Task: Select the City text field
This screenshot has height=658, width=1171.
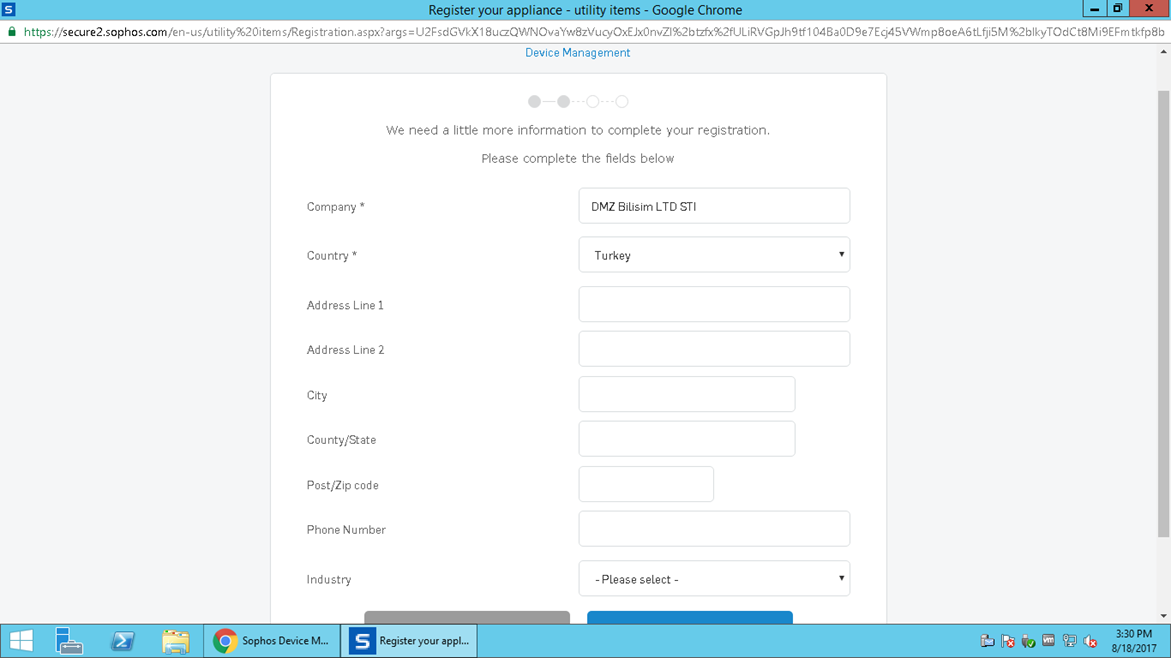Action: point(686,394)
